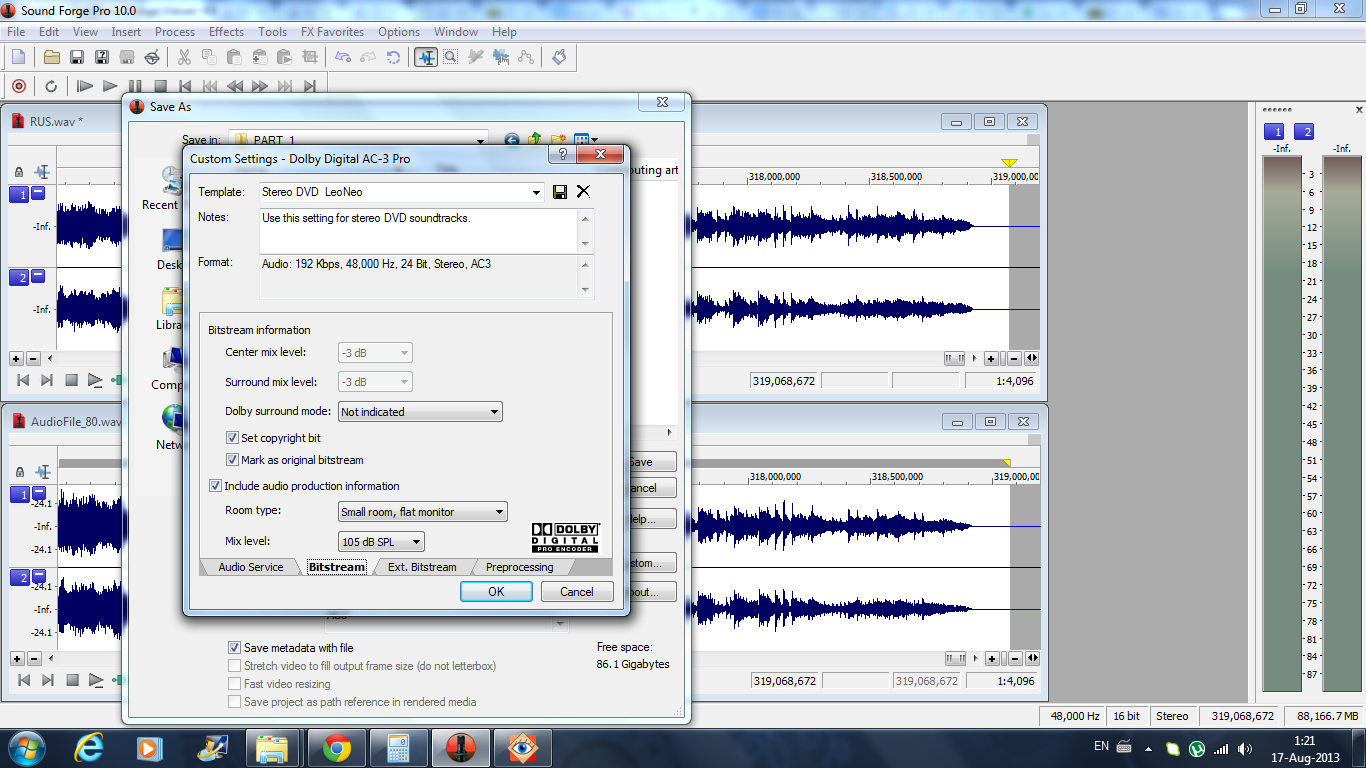Click the Notes field scroll down arrow
Screen dimensions: 1366x768
click(x=586, y=245)
